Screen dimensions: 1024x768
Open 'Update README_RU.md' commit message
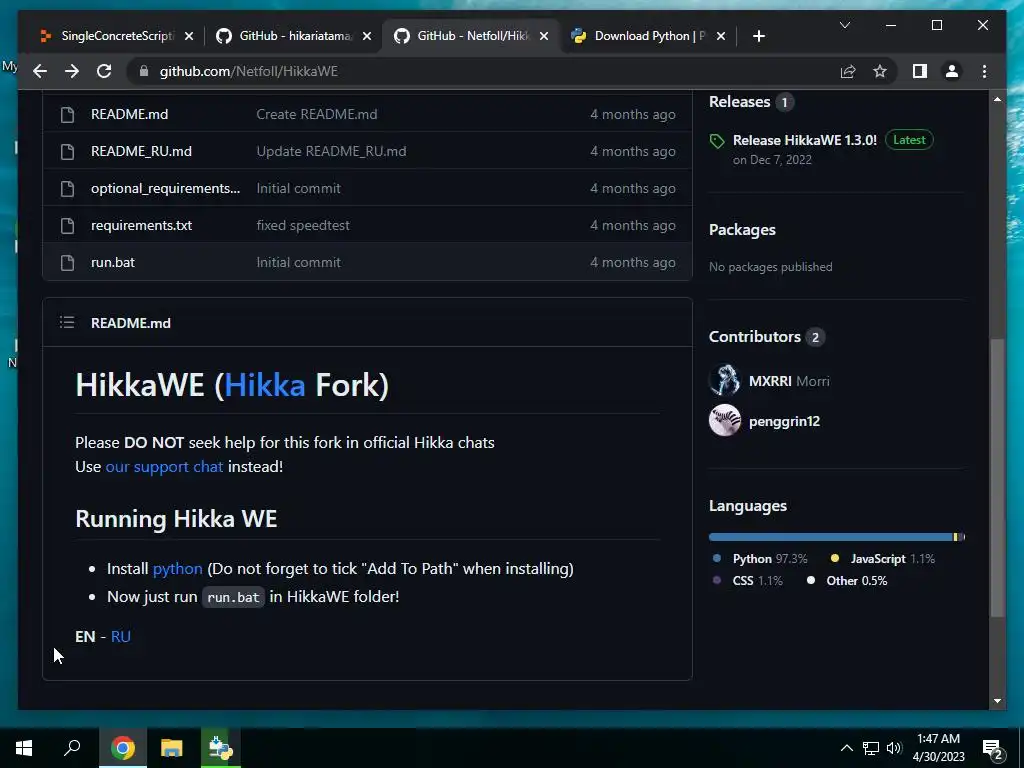[x=331, y=152]
